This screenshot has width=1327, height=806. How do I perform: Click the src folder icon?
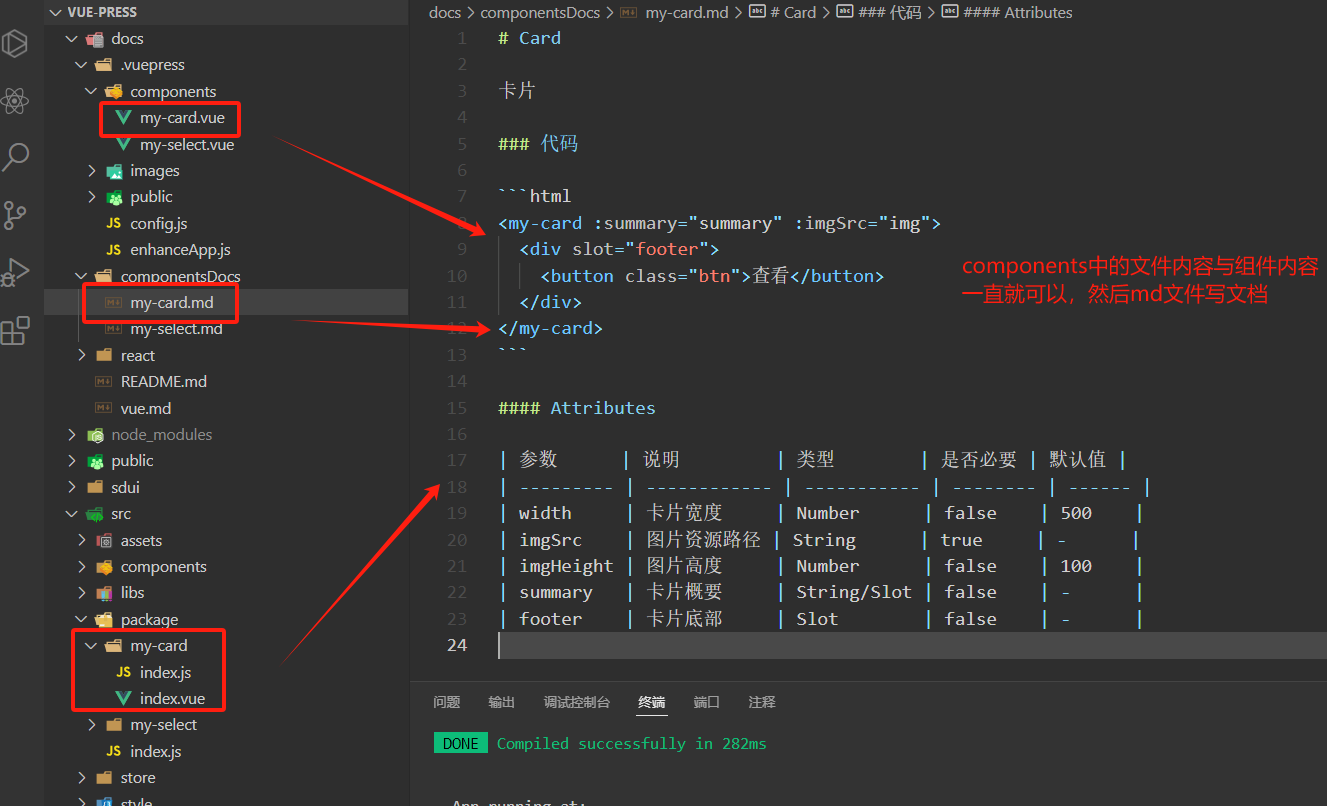click(x=95, y=514)
